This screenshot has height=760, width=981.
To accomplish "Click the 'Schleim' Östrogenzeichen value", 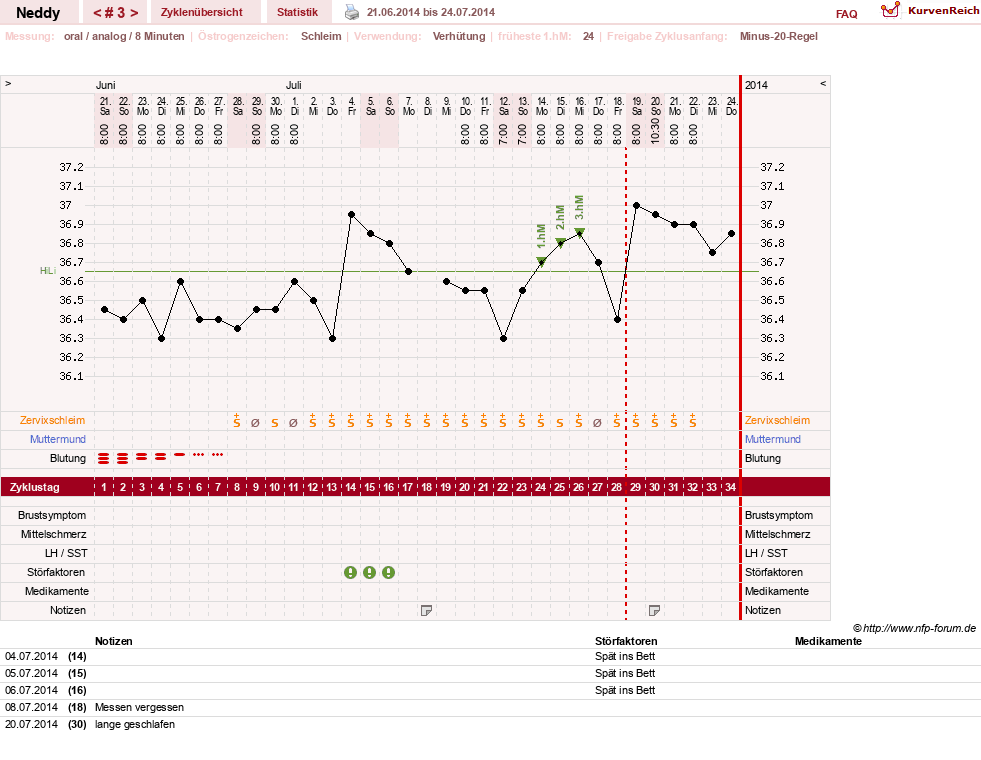I will [321, 36].
